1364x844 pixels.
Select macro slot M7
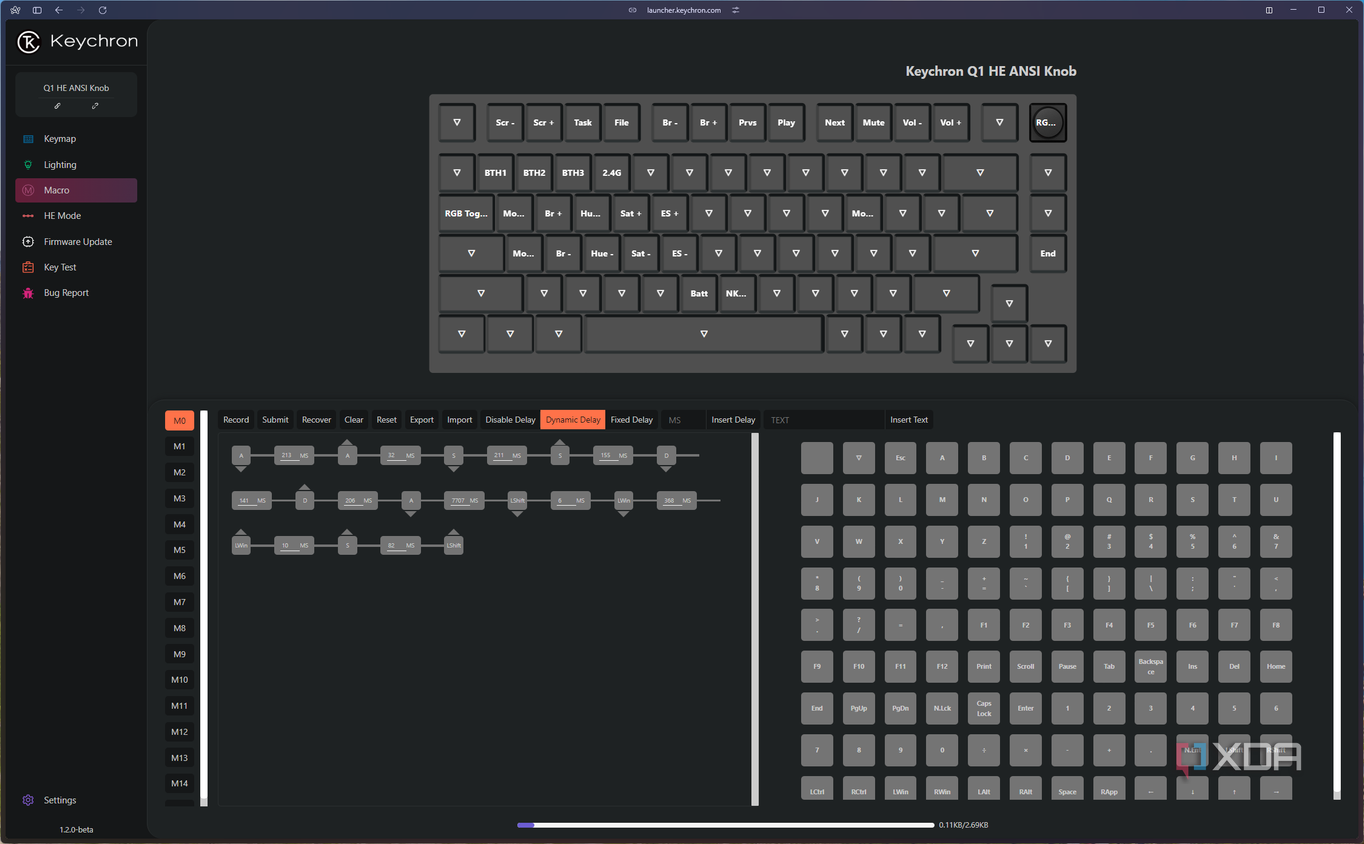(x=179, y=602)
